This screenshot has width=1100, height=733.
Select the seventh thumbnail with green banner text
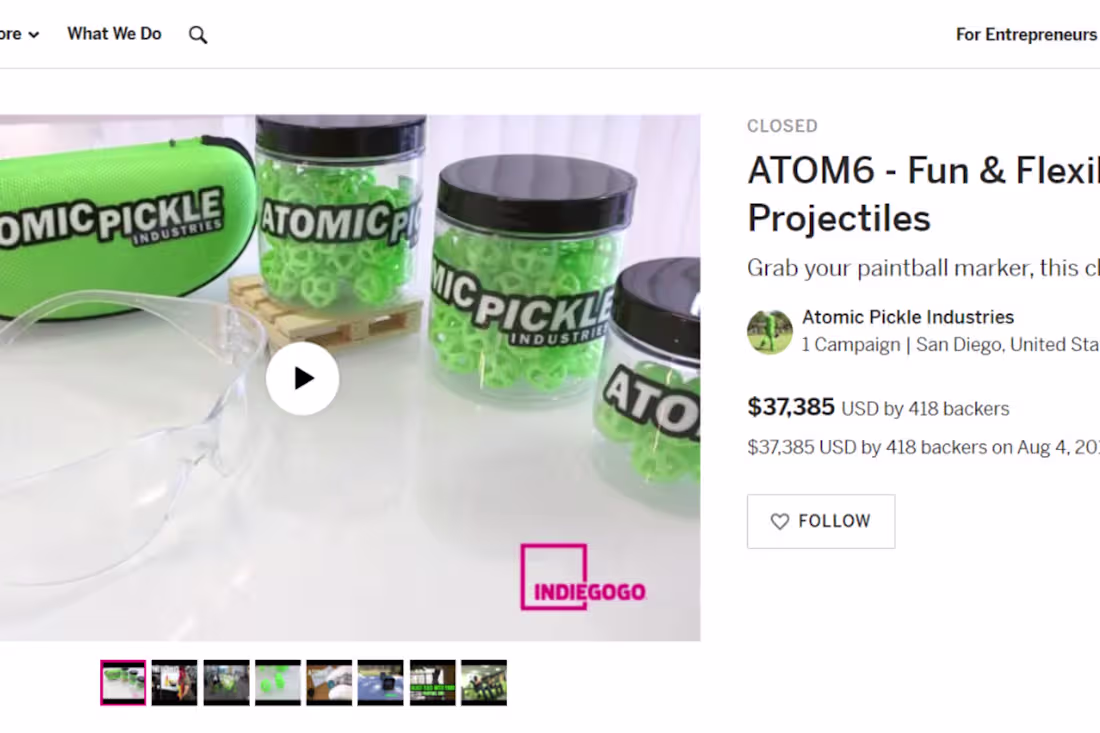[432, 683]
